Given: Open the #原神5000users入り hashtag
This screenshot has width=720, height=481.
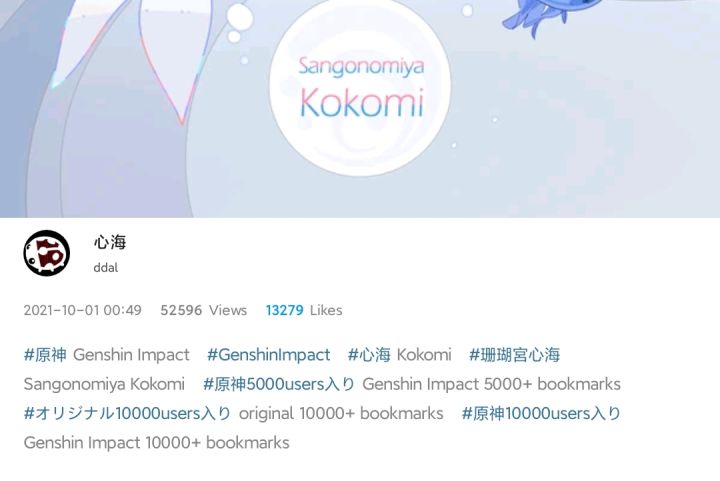Looking at the screenshot, I should tap(279, 384).
